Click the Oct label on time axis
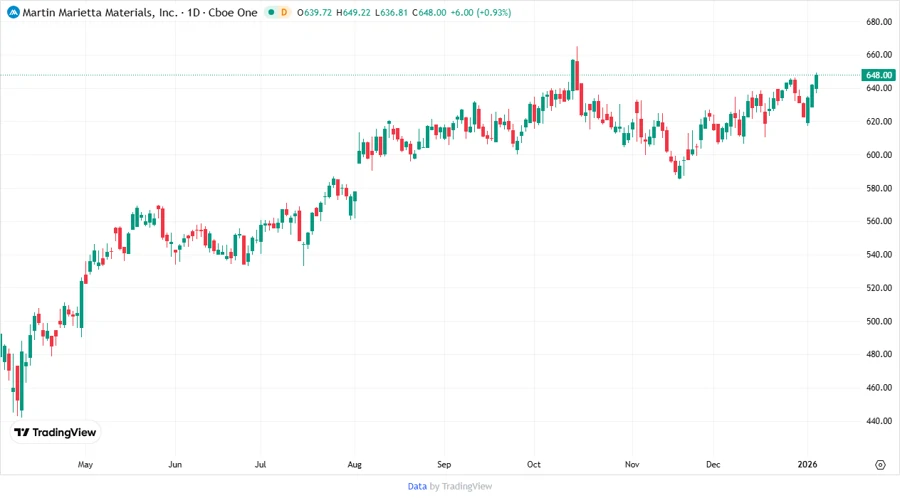Viewport: 900px width, 498px height. tap(534, 464)
